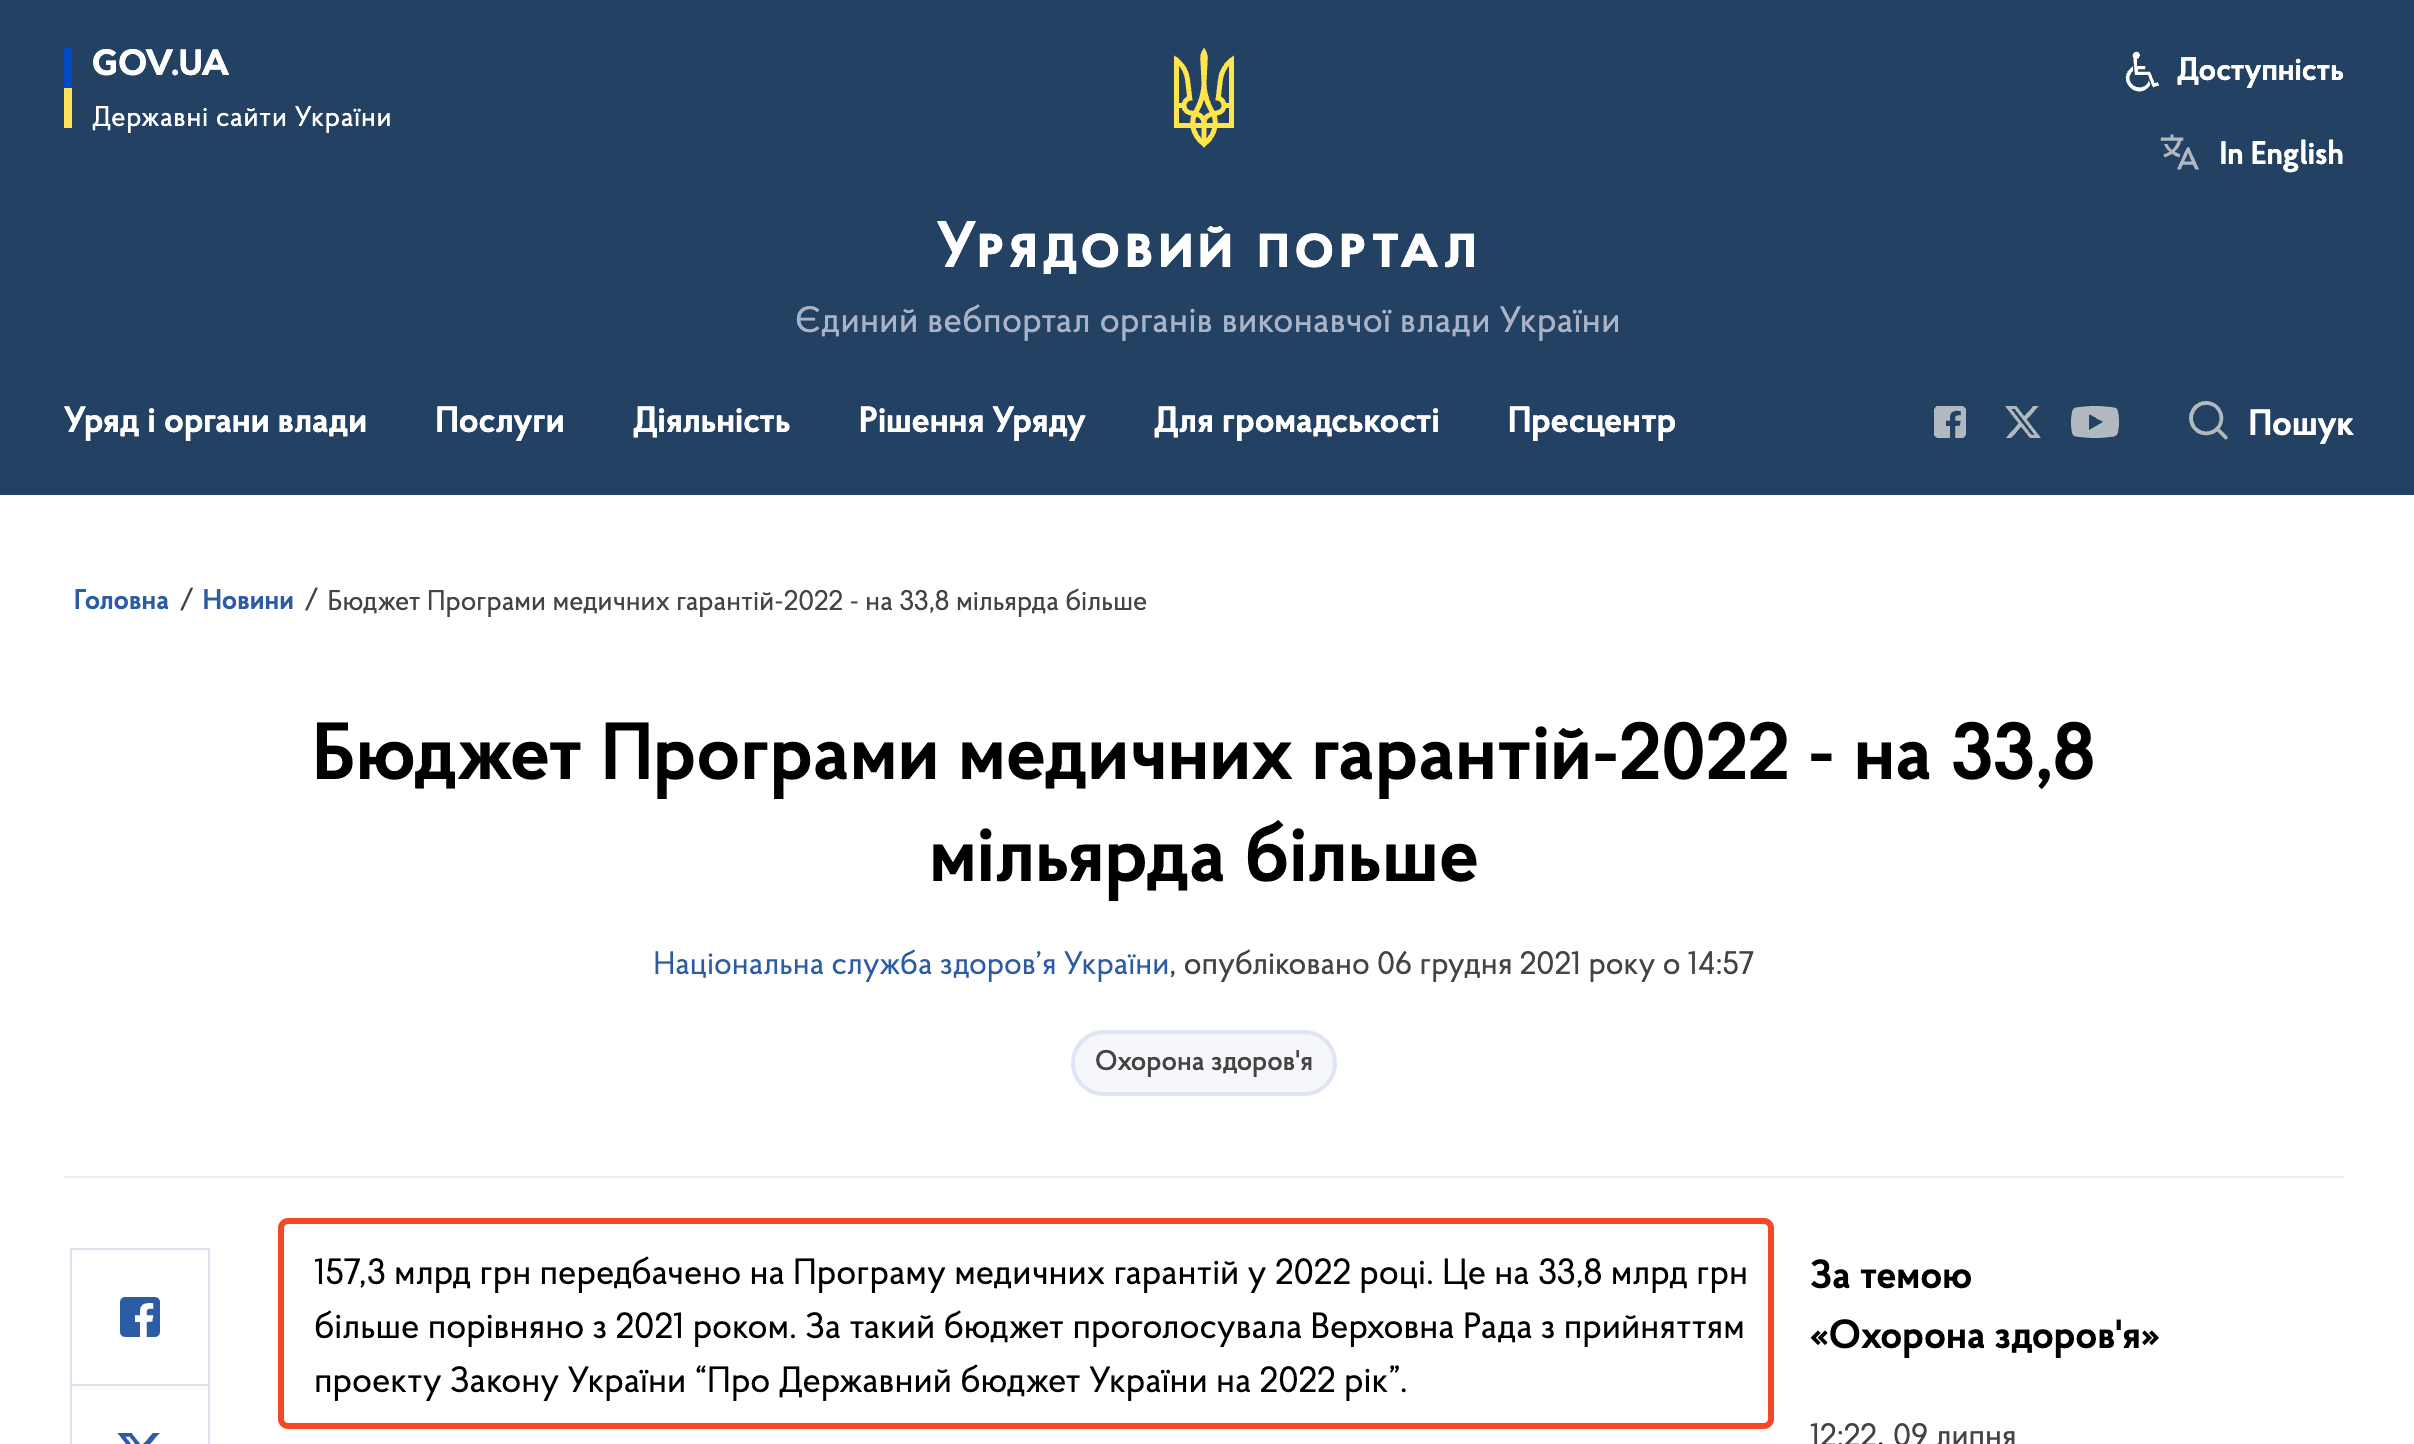Image resolution: width=2414 pixels, height=1444 pixels.
Task: Click the GOV.UA logo text
Action: click(x=160, y=63)
